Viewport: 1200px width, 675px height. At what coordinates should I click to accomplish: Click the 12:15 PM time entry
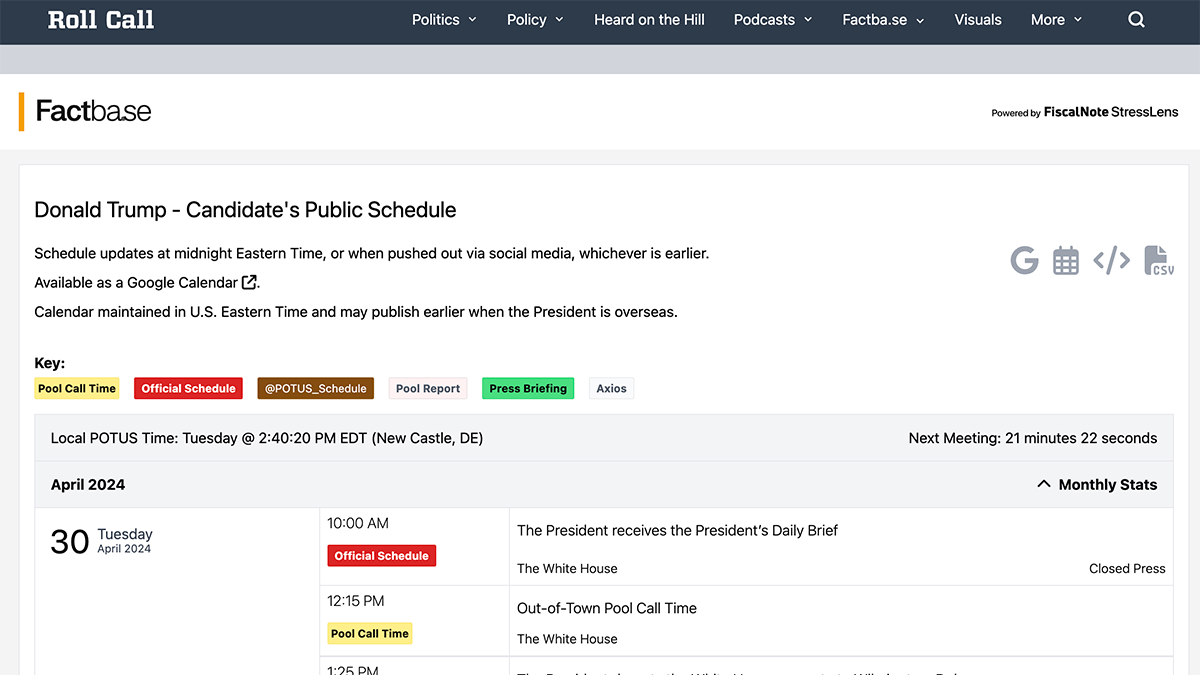(356, 601)
